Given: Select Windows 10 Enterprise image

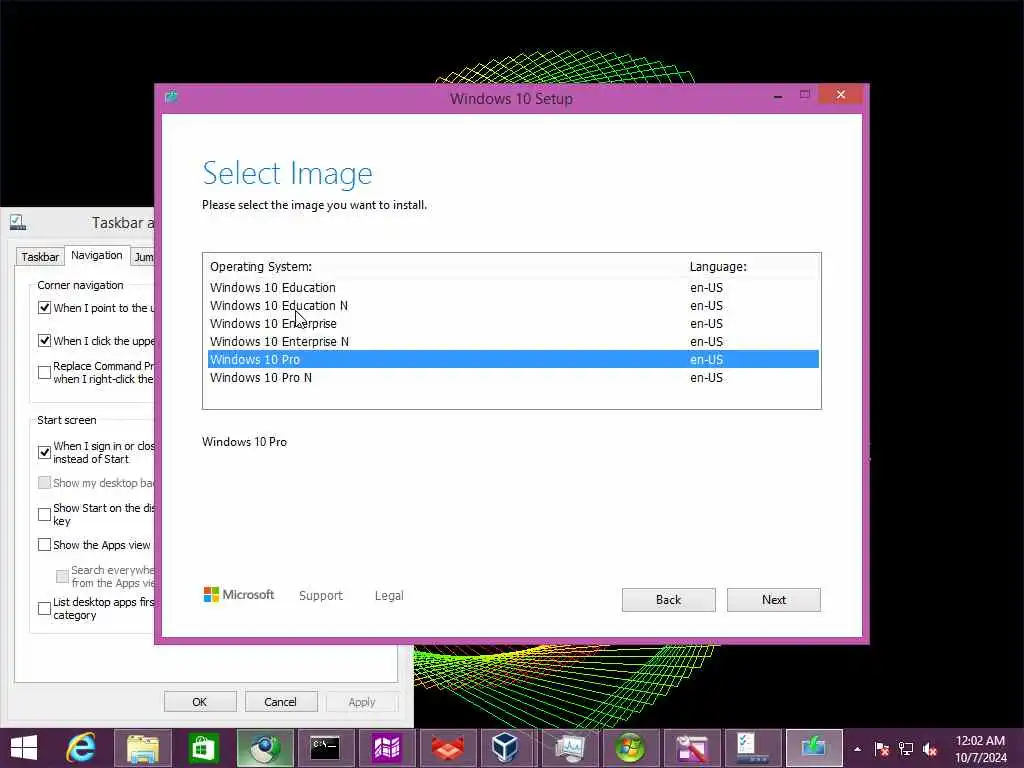Looking at the screenshot, I should [513, 323].
